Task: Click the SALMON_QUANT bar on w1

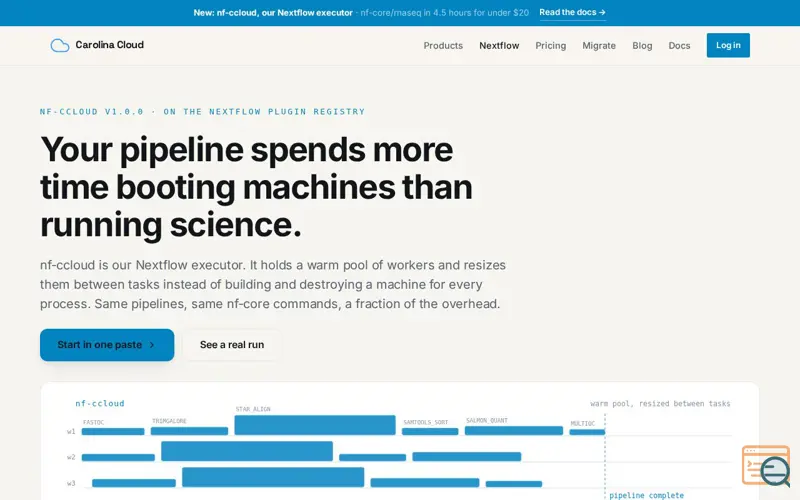Action: pyautogui.click(x=514, y=431)
